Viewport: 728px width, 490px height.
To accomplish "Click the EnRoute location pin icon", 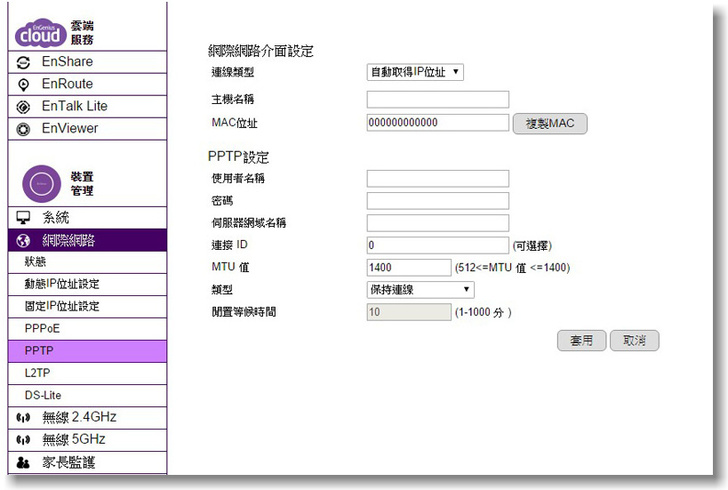I will [x=23, y=85].
